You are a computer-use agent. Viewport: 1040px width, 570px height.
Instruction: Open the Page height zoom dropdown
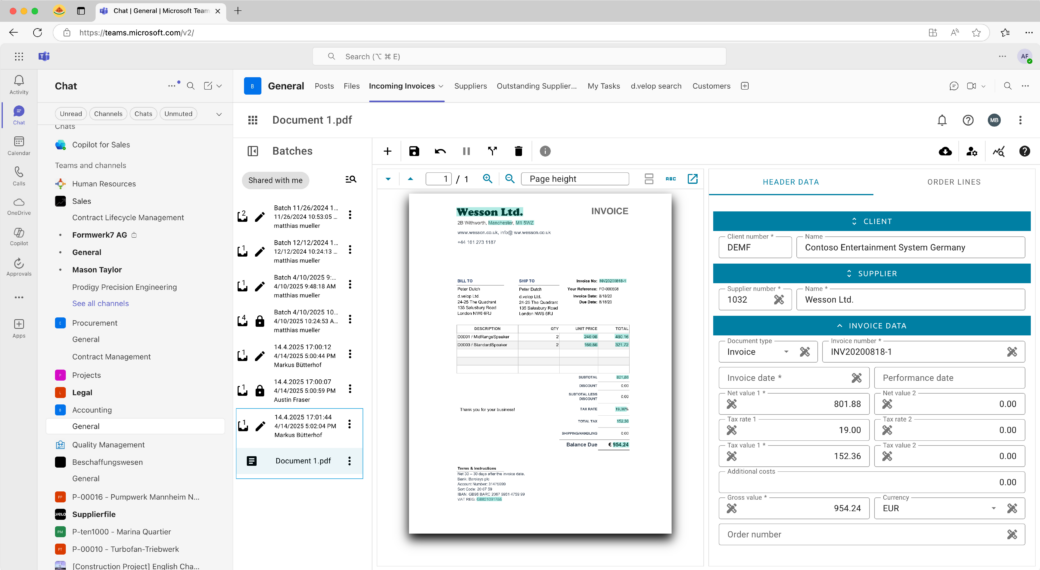575,178
